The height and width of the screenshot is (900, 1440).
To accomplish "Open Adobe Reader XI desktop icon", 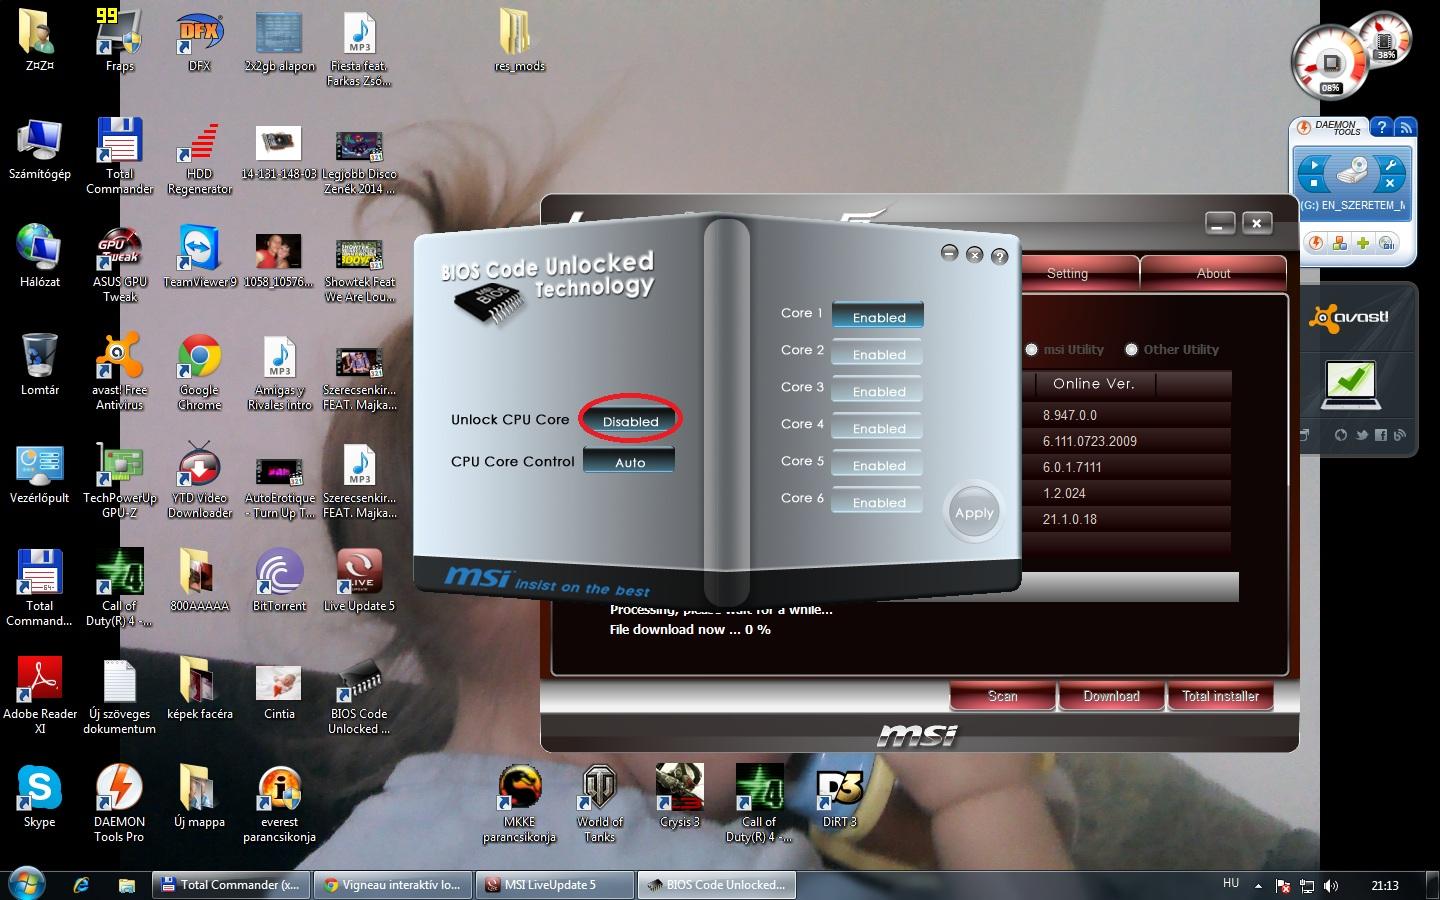I will click(x=40, y=695).
